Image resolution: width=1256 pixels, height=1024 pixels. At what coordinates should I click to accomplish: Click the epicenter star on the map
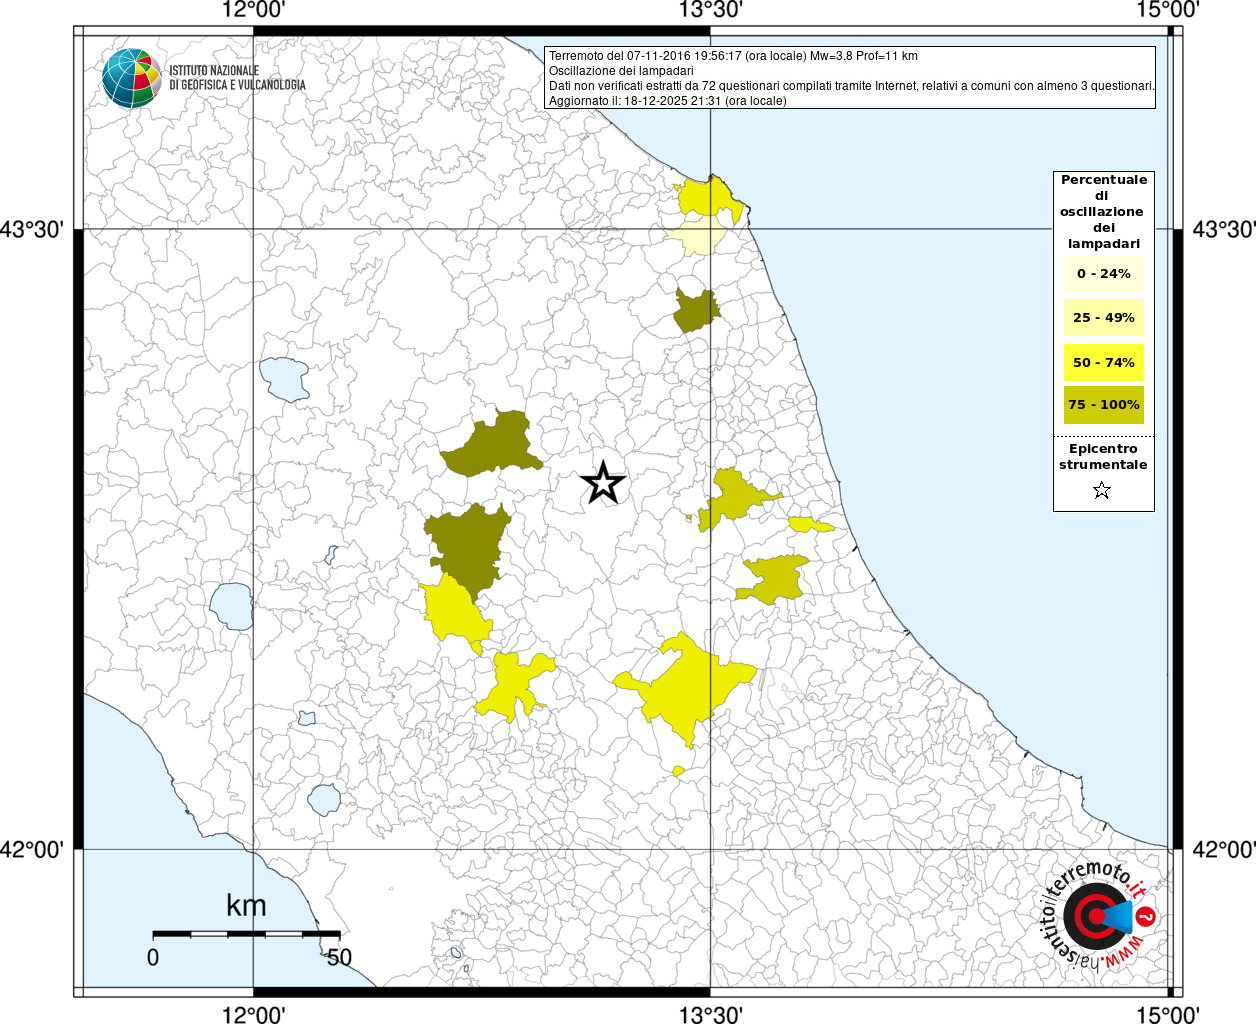tap(603, 484)
